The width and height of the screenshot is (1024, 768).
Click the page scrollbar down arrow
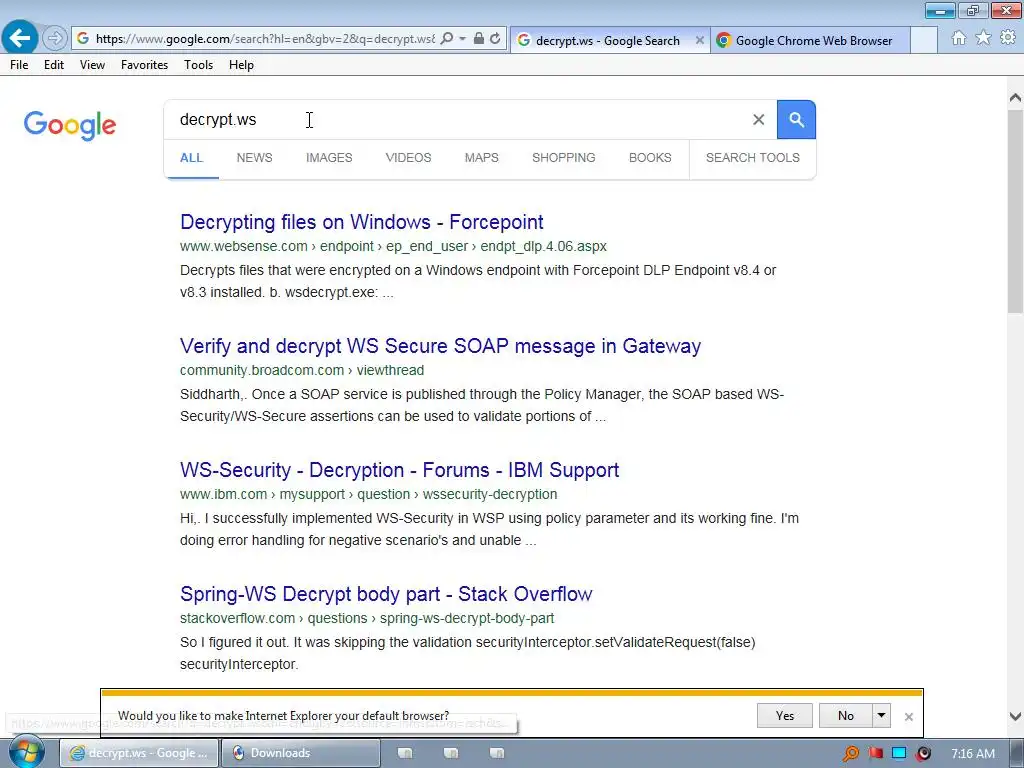click(1015, 716)
